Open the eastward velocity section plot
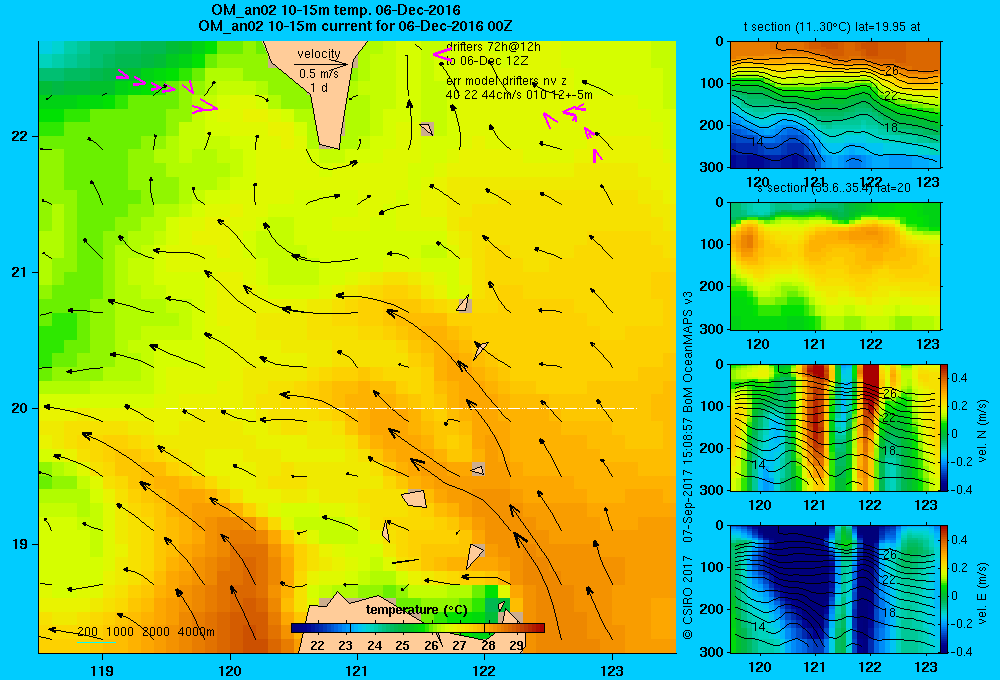This screenshot has width=1000, height=680. 835,589
